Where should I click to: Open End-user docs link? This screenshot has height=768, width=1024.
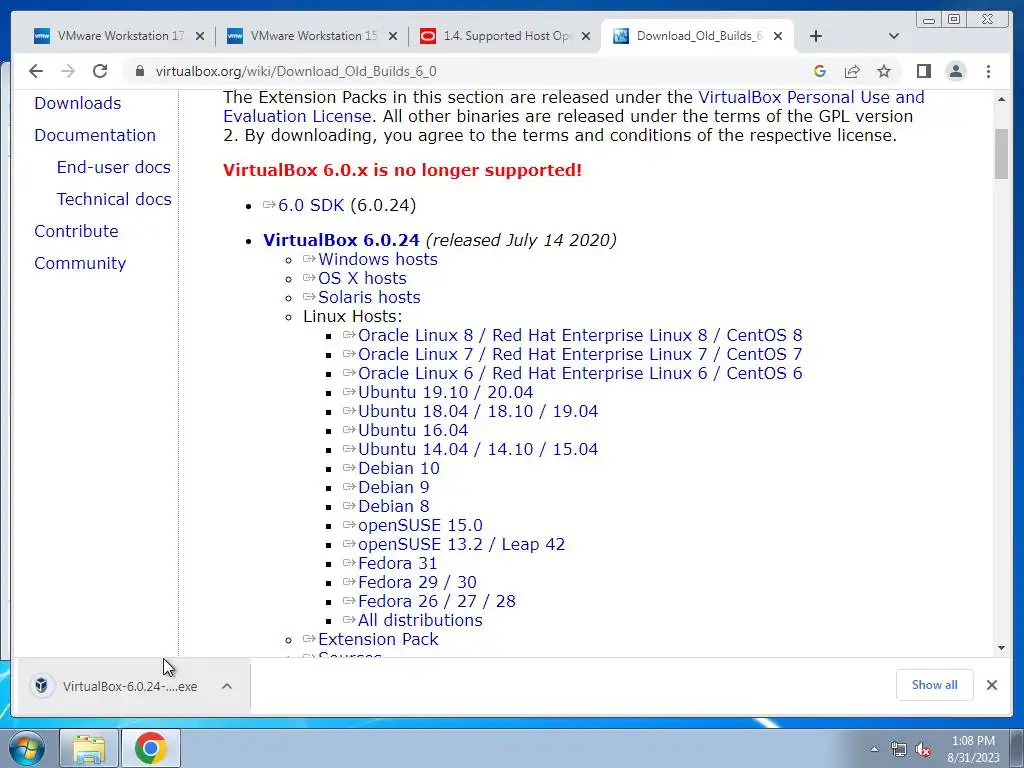click(x=114, y=167)
